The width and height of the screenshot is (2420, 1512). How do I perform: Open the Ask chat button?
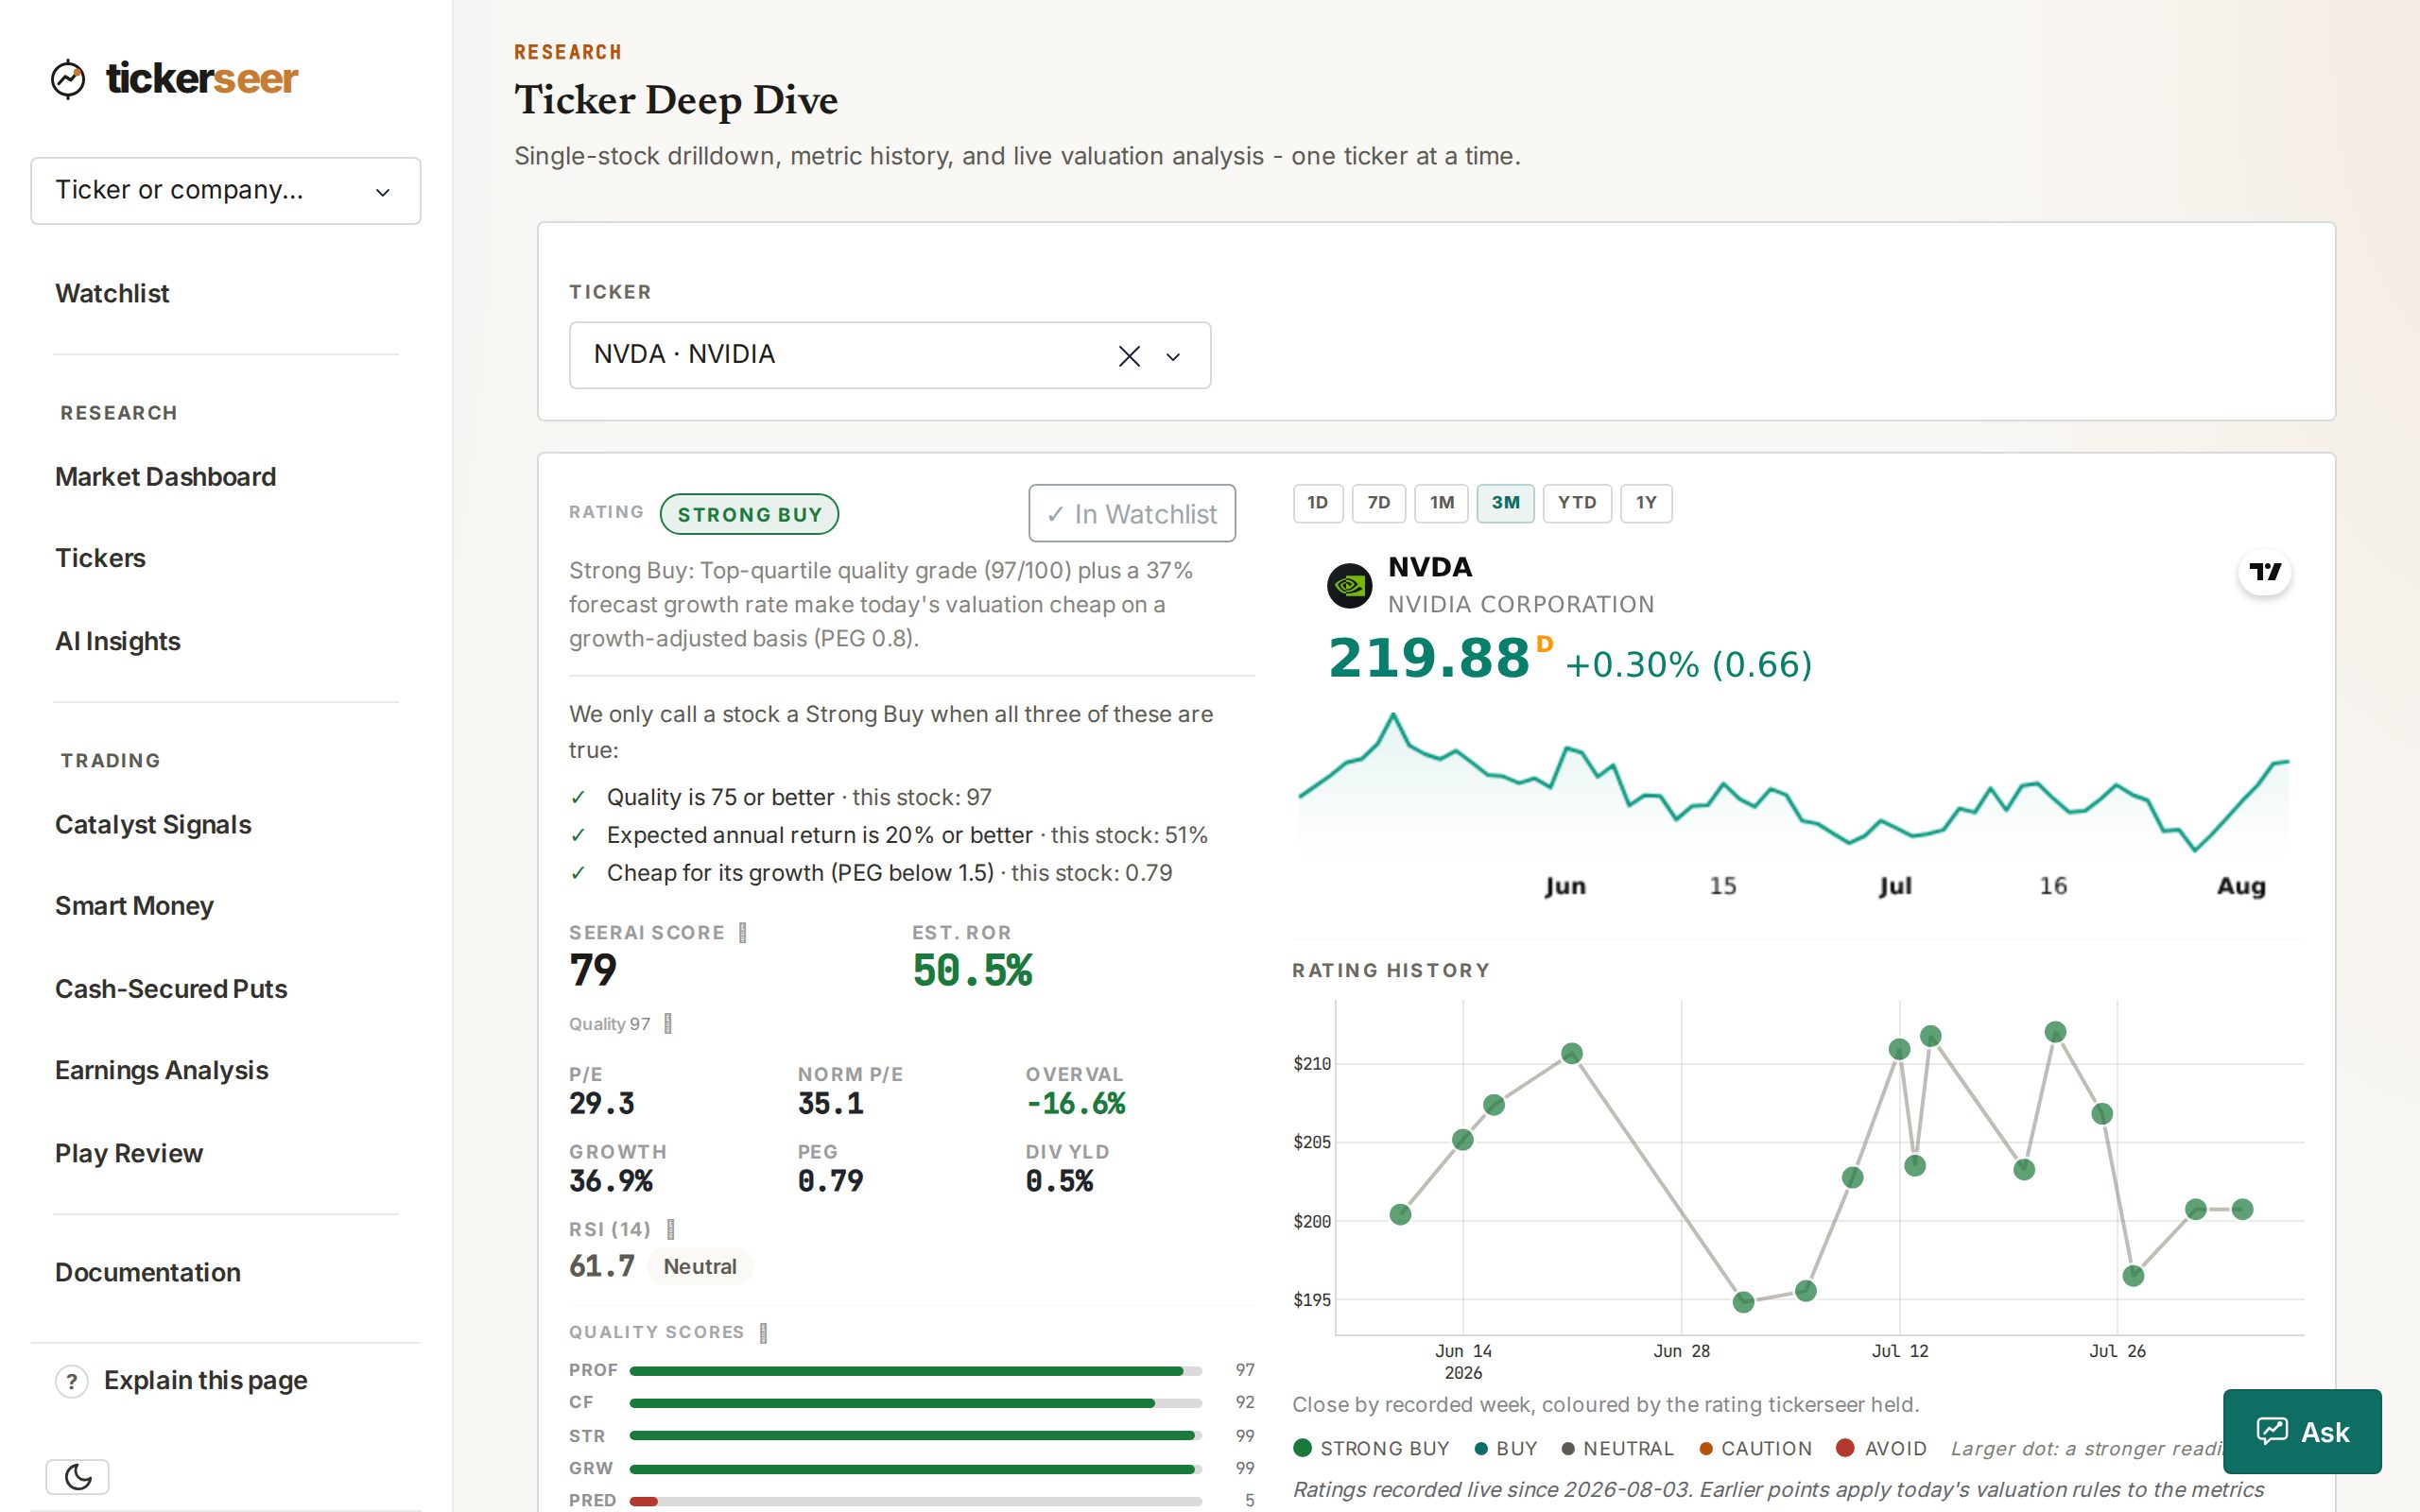tap(2302, 1431)
